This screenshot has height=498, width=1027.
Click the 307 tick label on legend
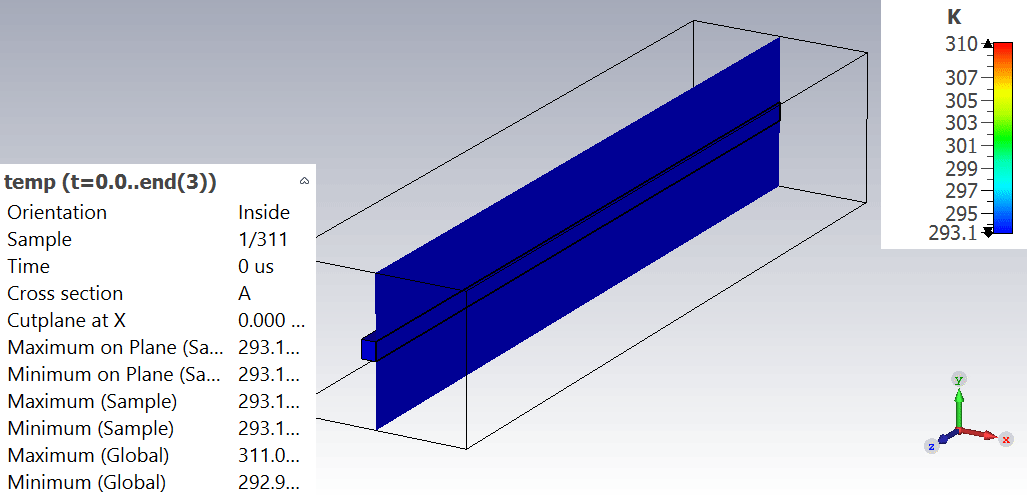point(961,78)
